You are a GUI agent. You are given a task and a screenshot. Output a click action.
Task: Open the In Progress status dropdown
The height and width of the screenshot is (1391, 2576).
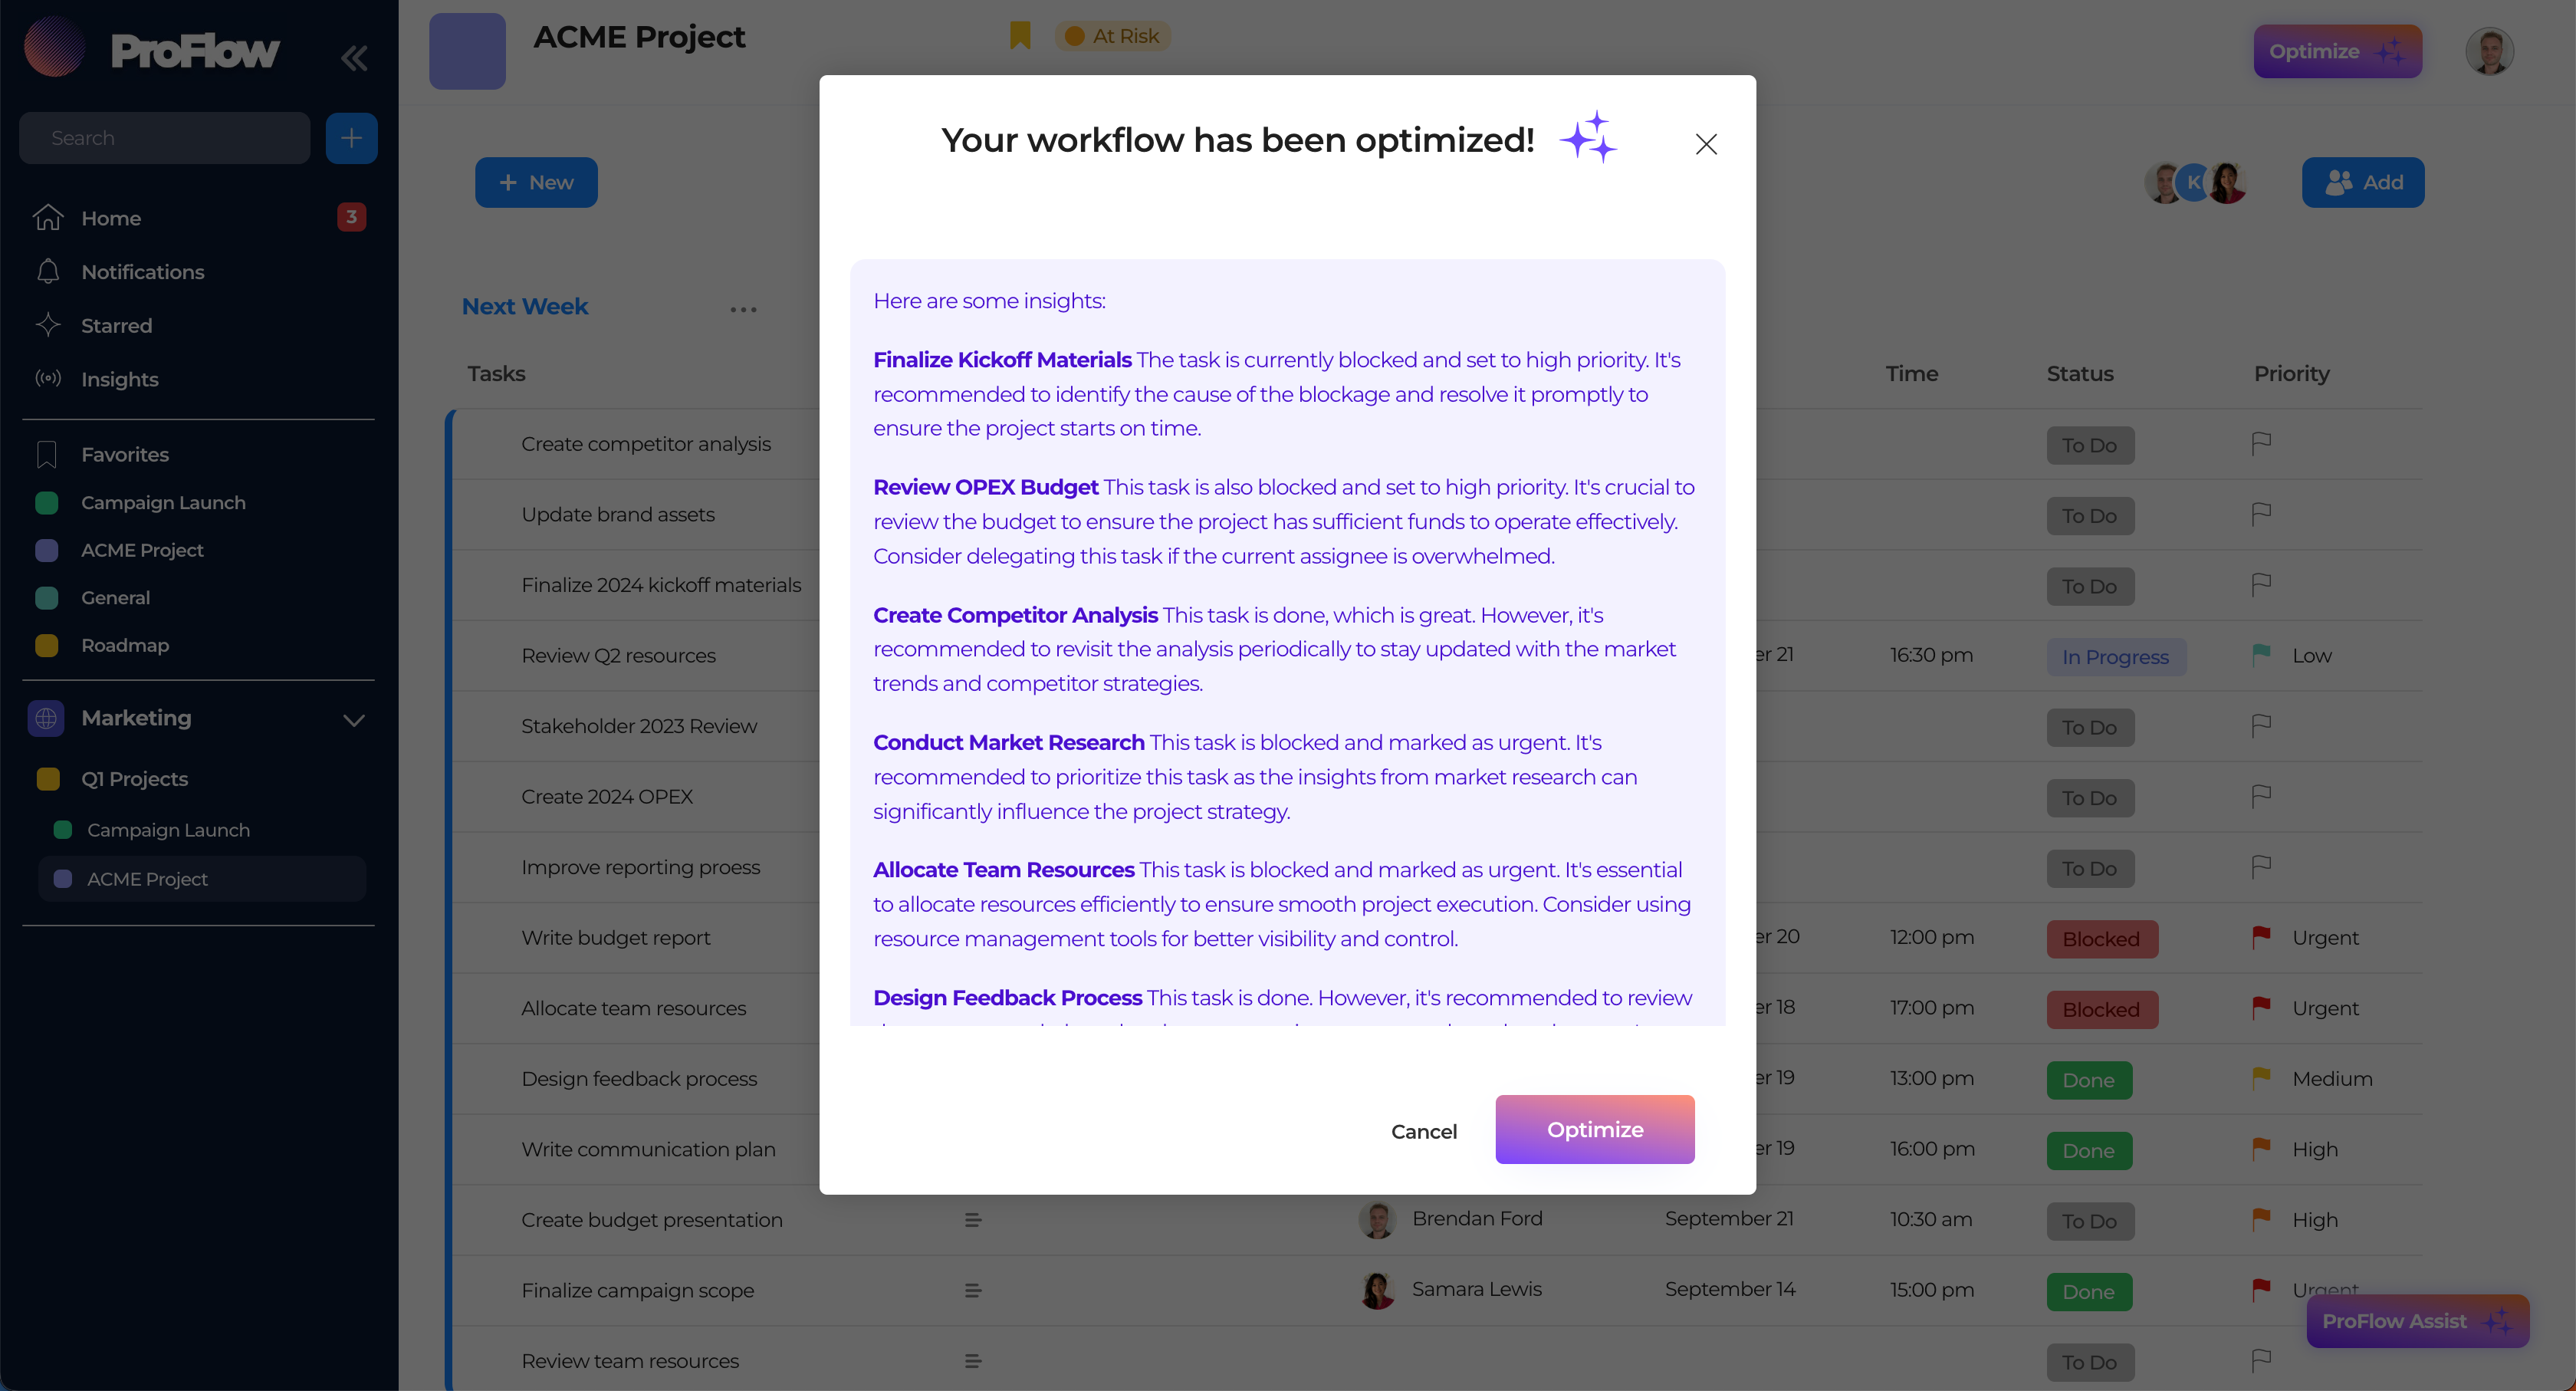point(2116,656)
